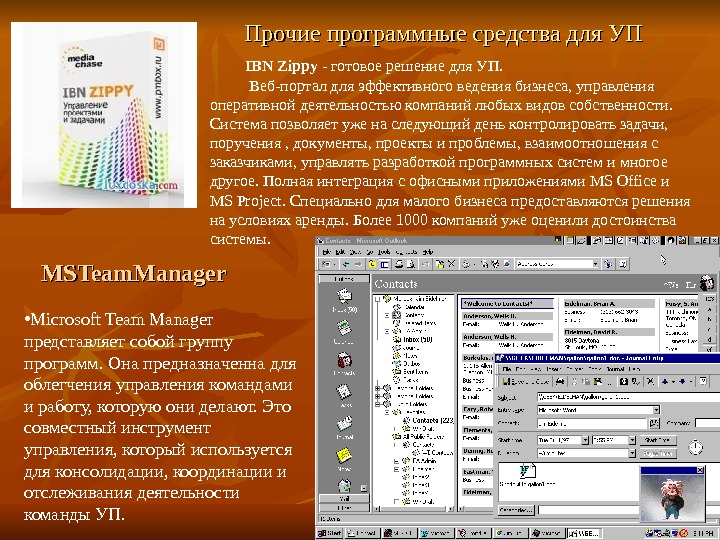Close the Office Assistant popup
720x540 pixels.
[700, 470]
